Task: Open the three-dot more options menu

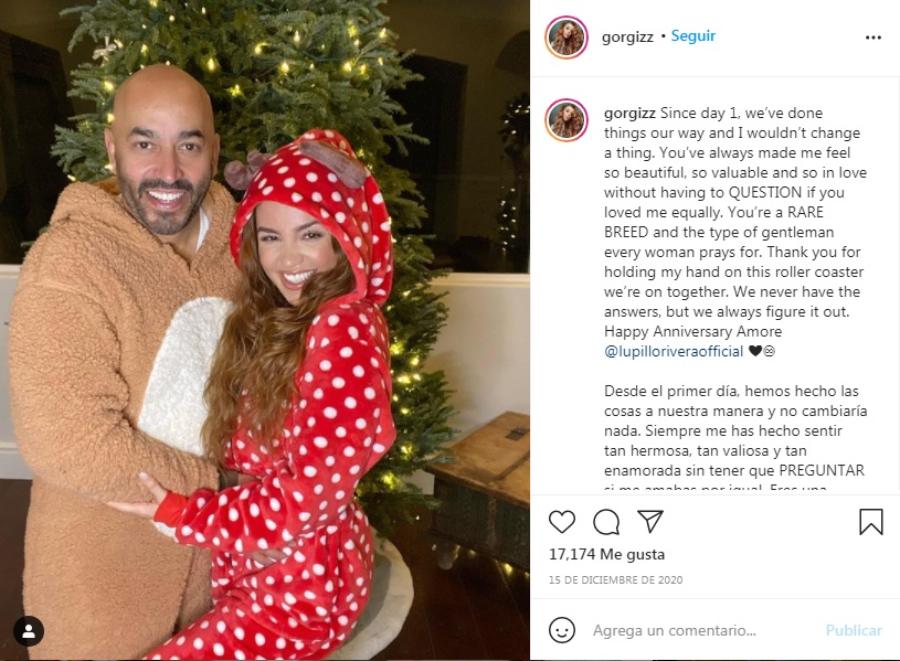Action: (873, 37)
